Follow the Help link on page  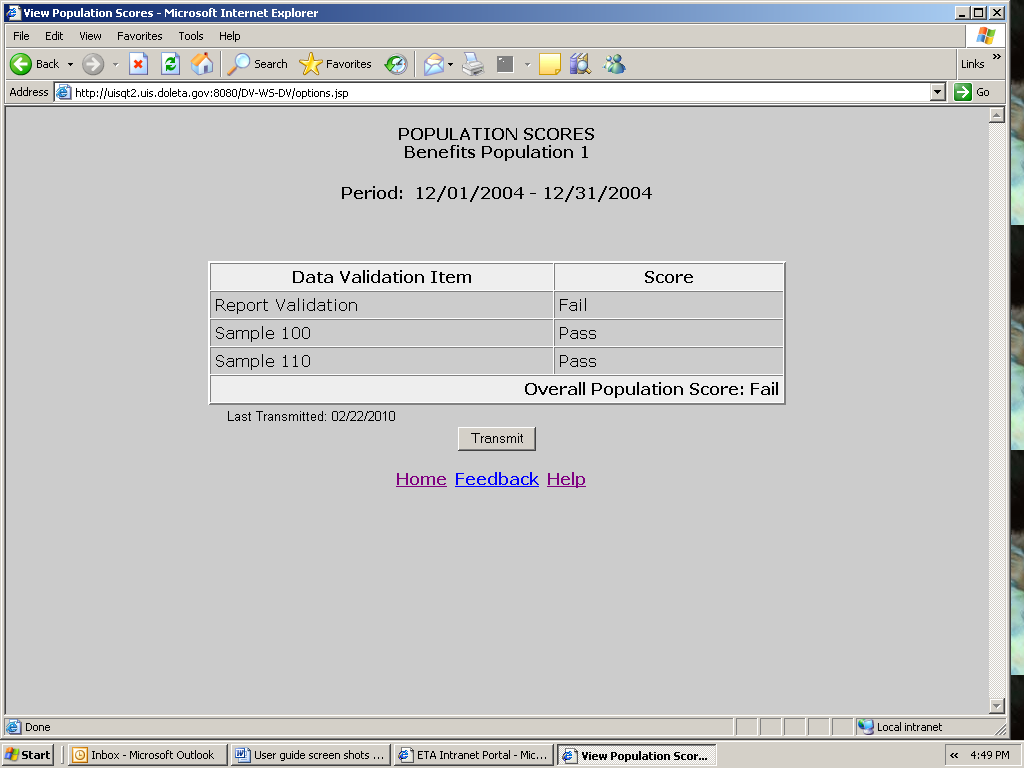(566, 479)
